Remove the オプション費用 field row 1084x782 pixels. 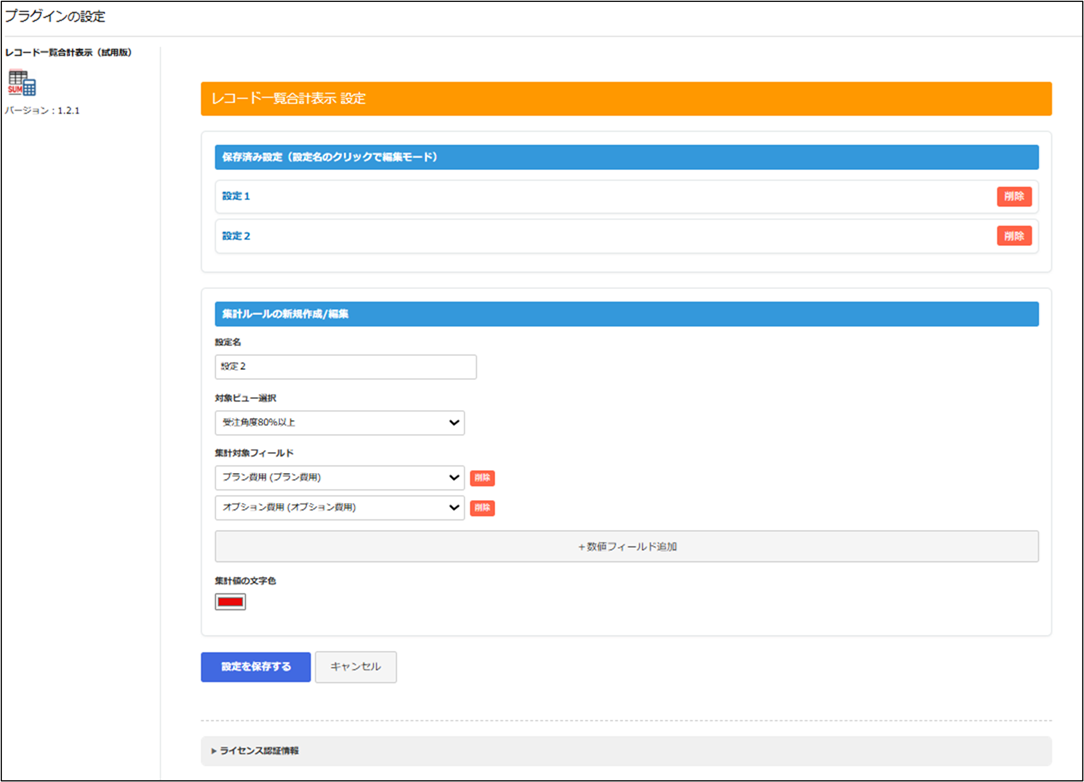(x=482, y=508)
